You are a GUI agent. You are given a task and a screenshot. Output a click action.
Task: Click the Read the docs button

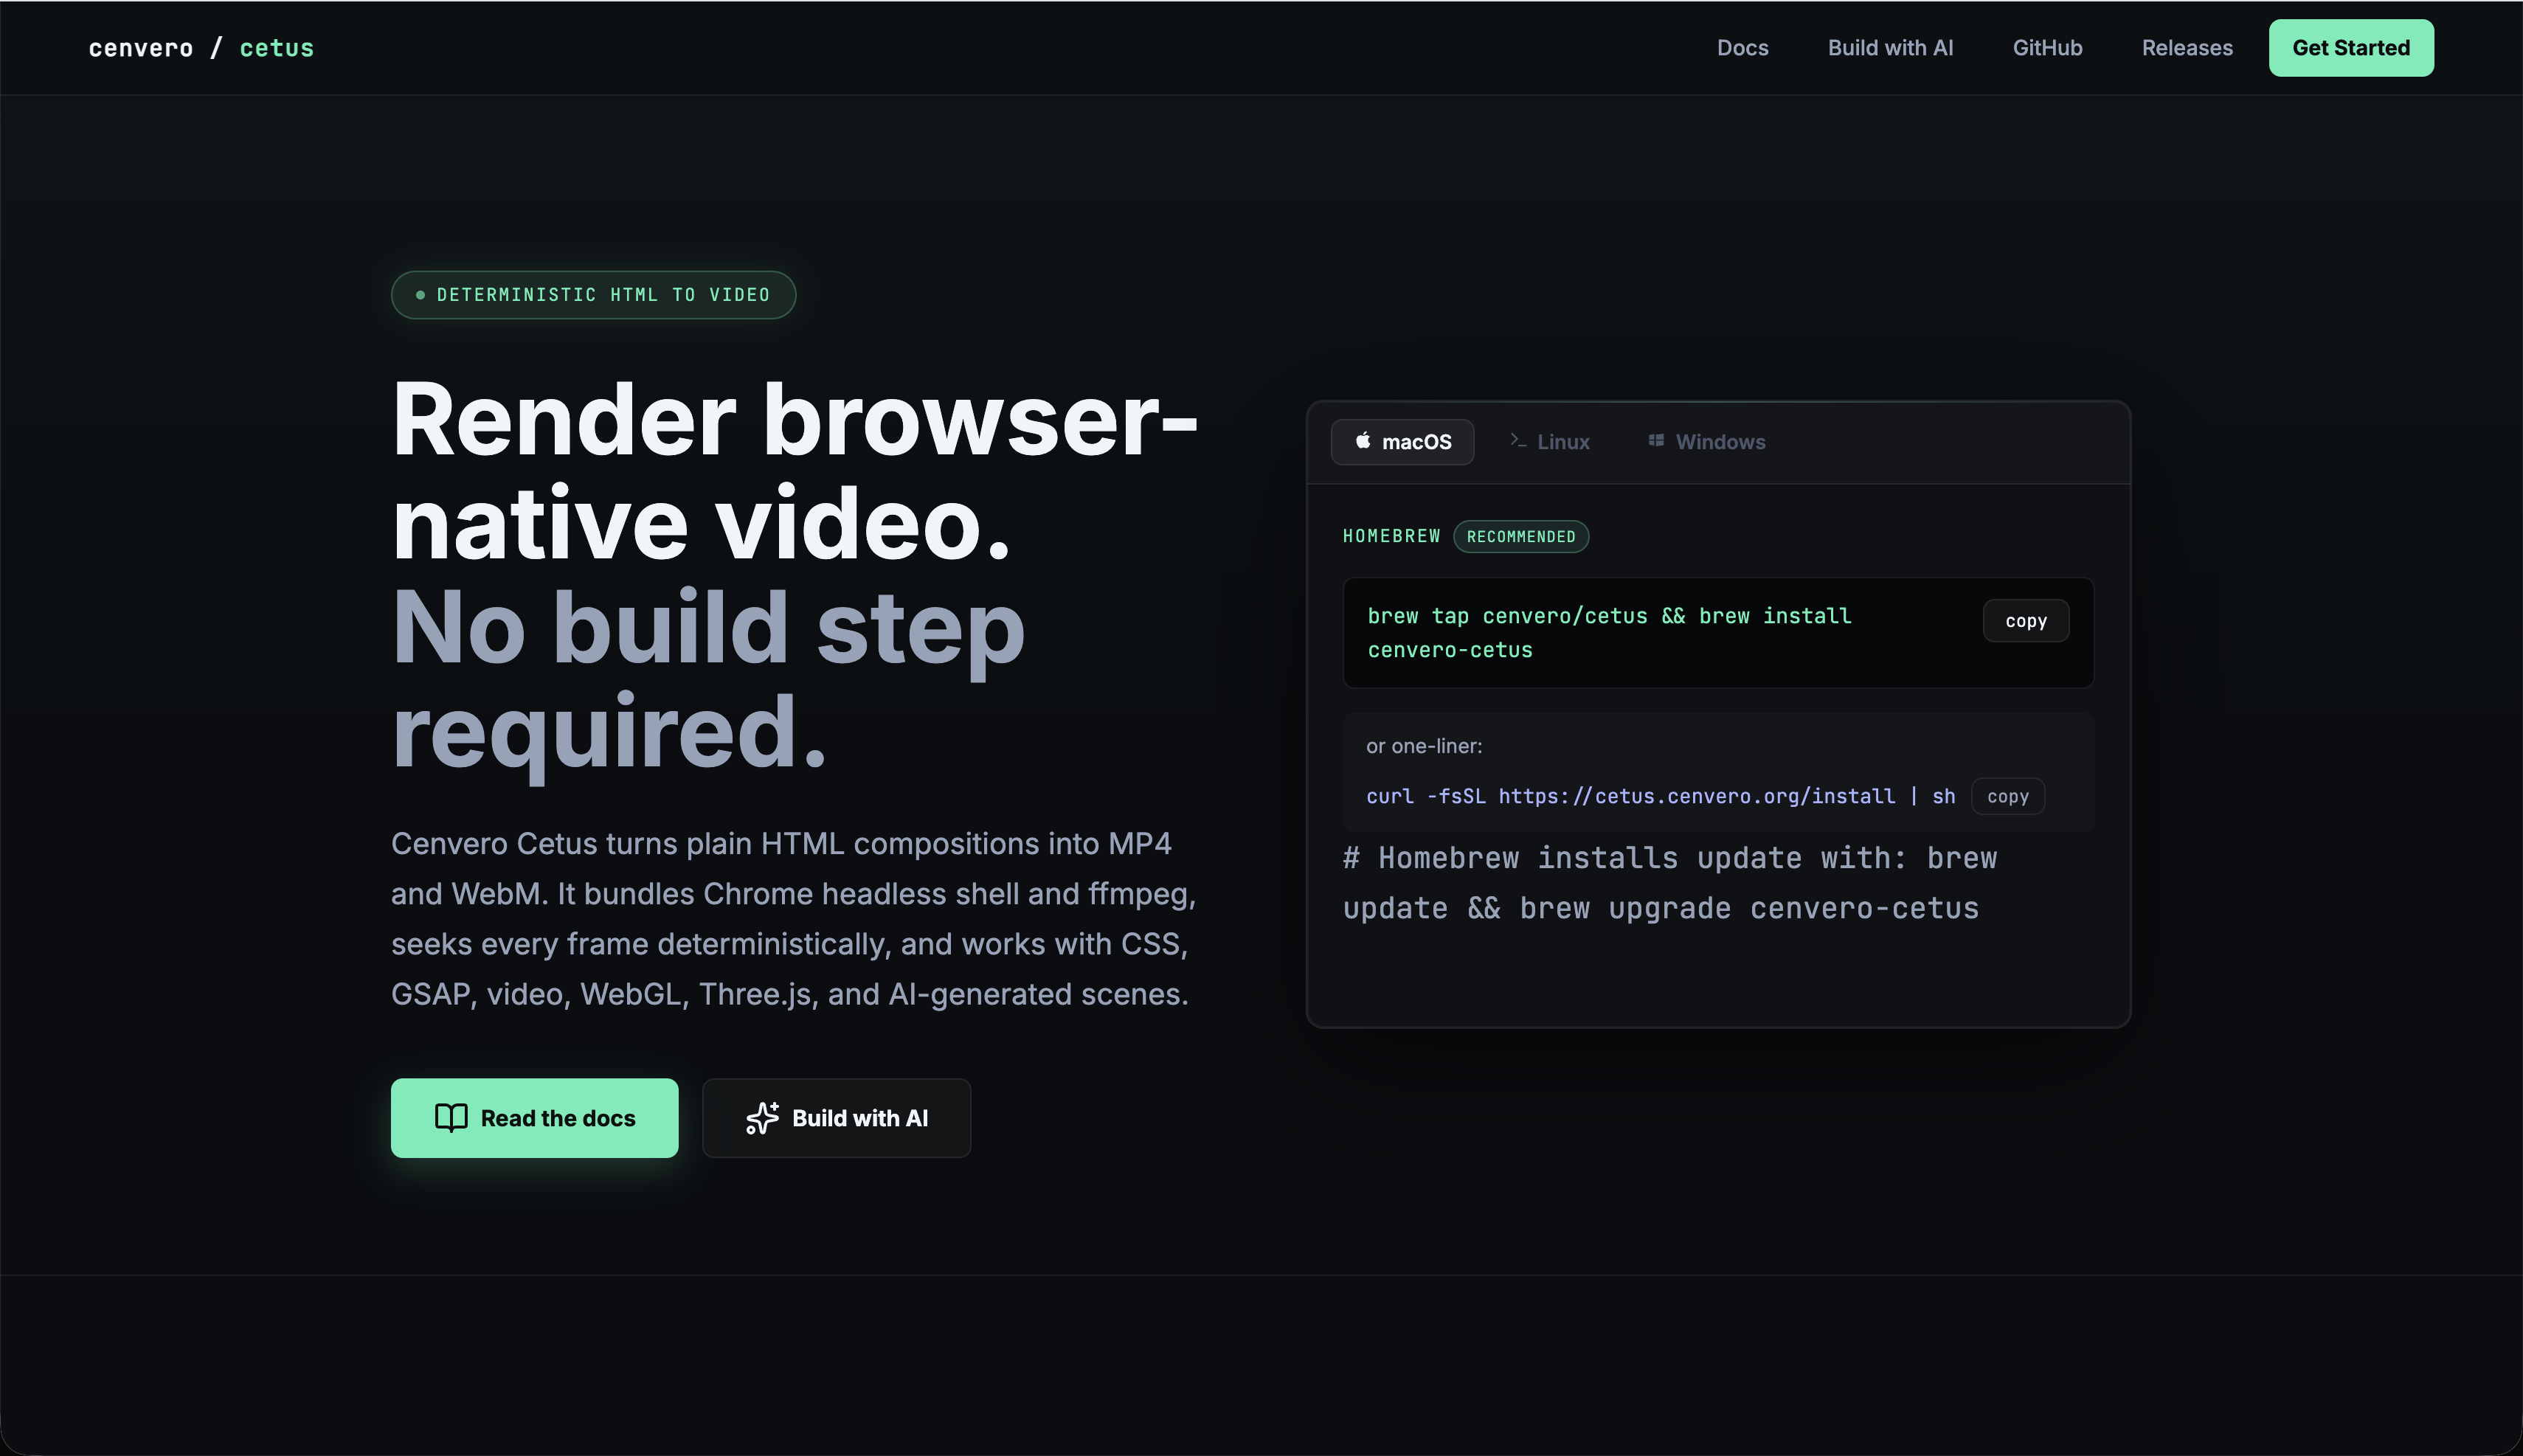pos(534,1118)
